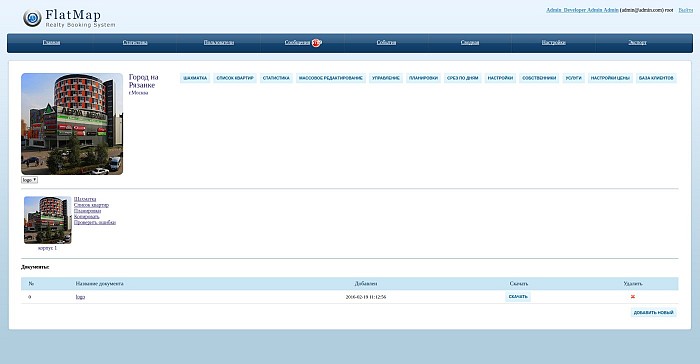The width and height of the screenshot is (700, 364).
Task: Click the Добавить новый button
Action: point(654,313)
